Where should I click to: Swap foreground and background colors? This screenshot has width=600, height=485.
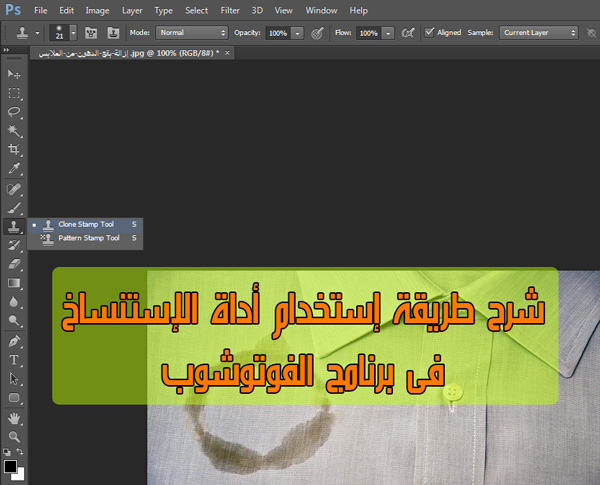coord(20,452)
